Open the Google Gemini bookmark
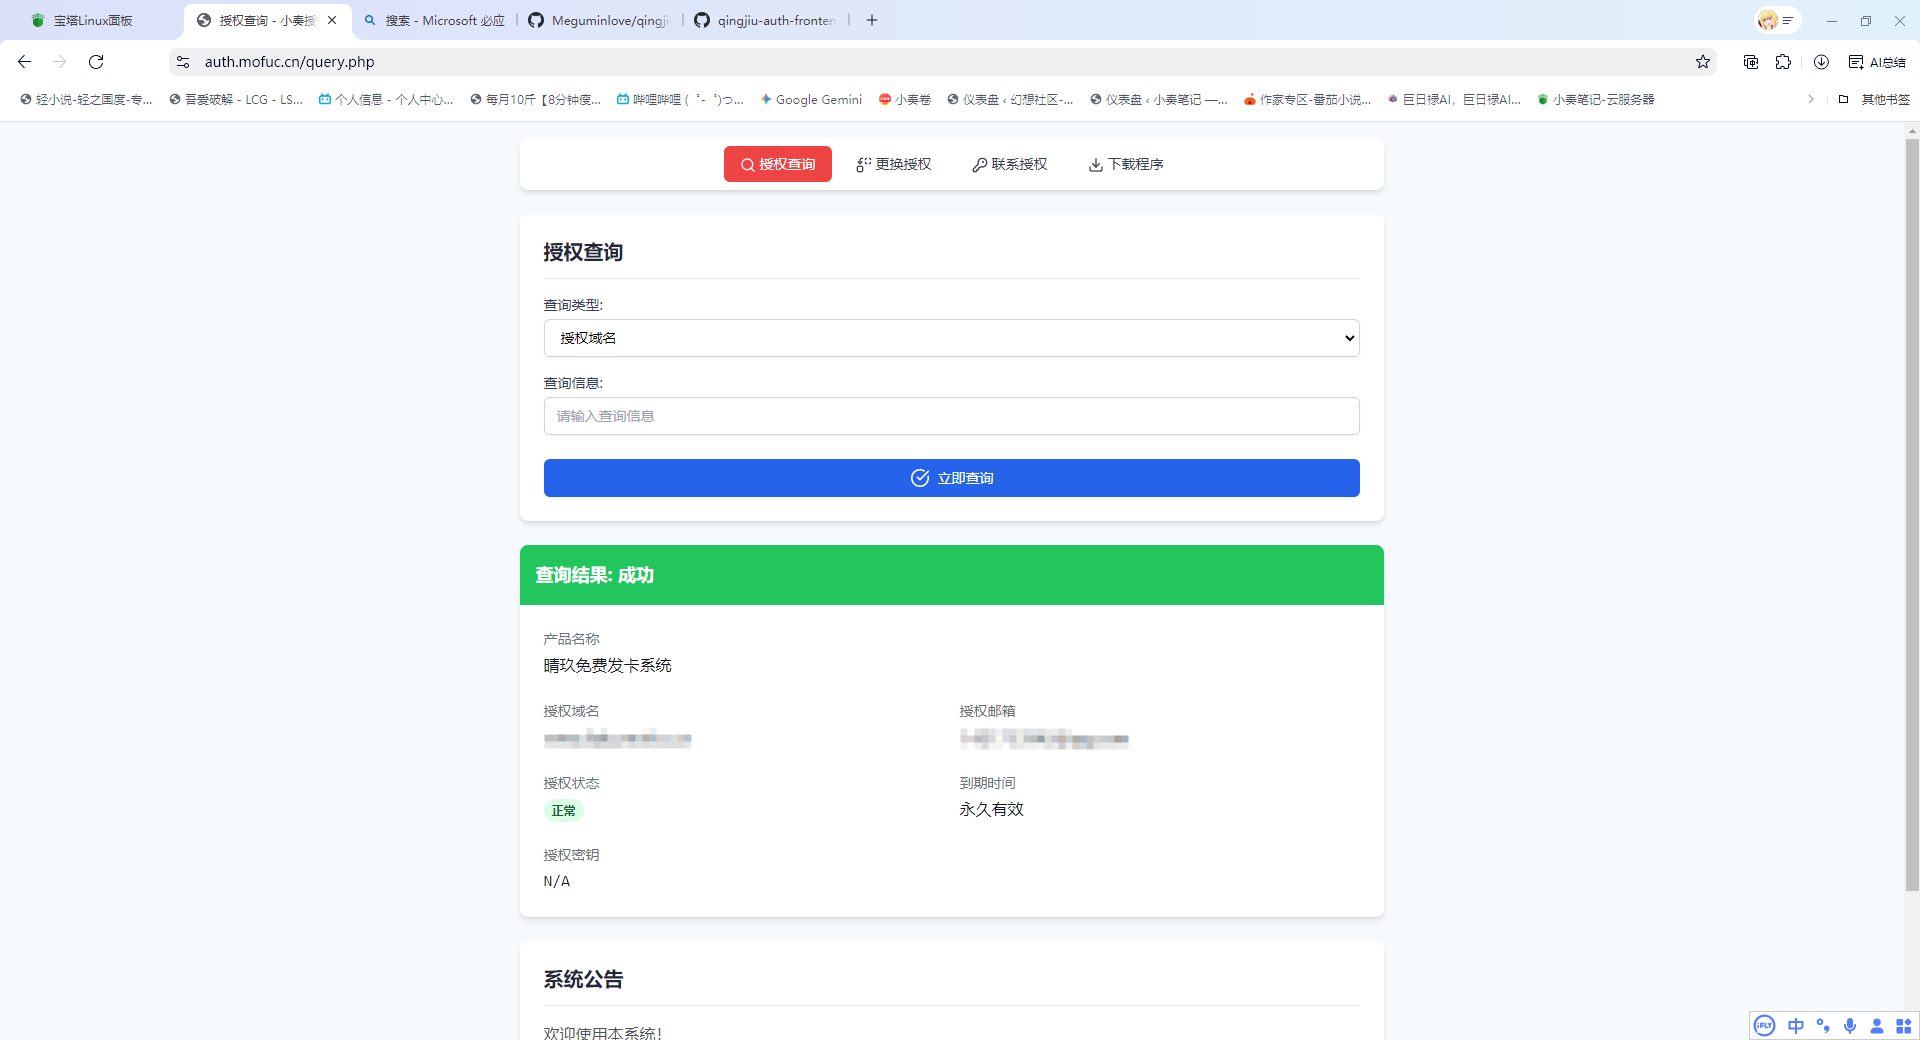Image resolution: width=1920 pixels, height=1040 pixels. [x=810, y=99]
